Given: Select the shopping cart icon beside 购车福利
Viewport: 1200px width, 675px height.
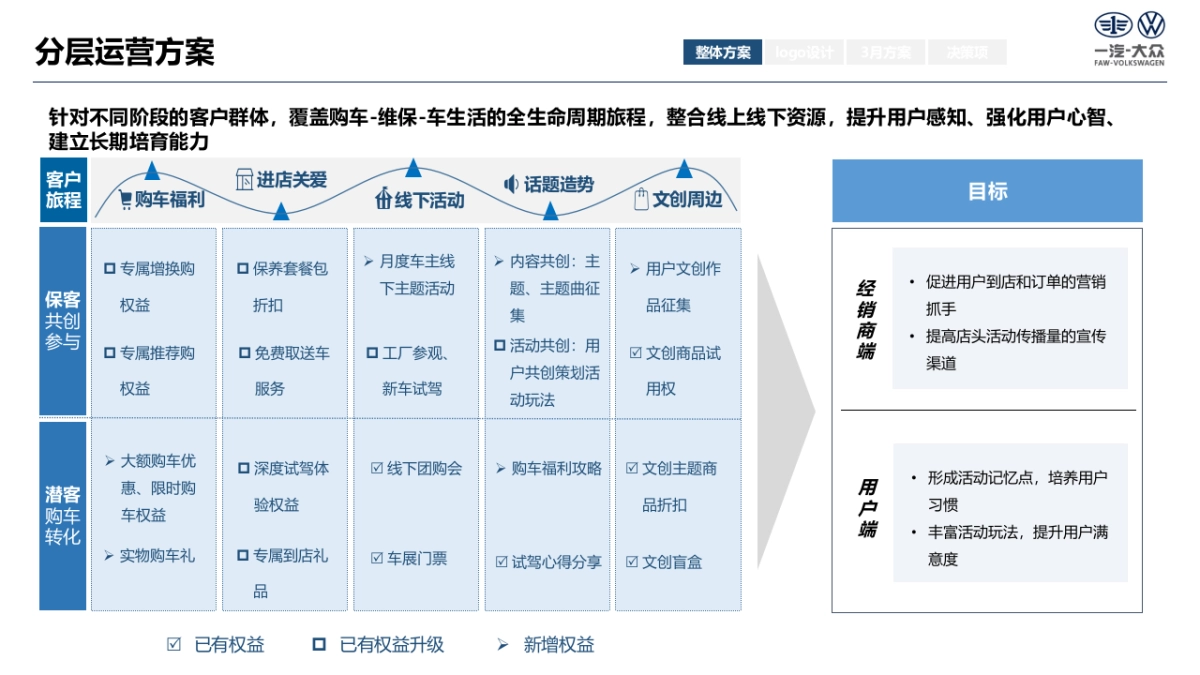Looking at the screenshot, I should (x=123, y=198).
